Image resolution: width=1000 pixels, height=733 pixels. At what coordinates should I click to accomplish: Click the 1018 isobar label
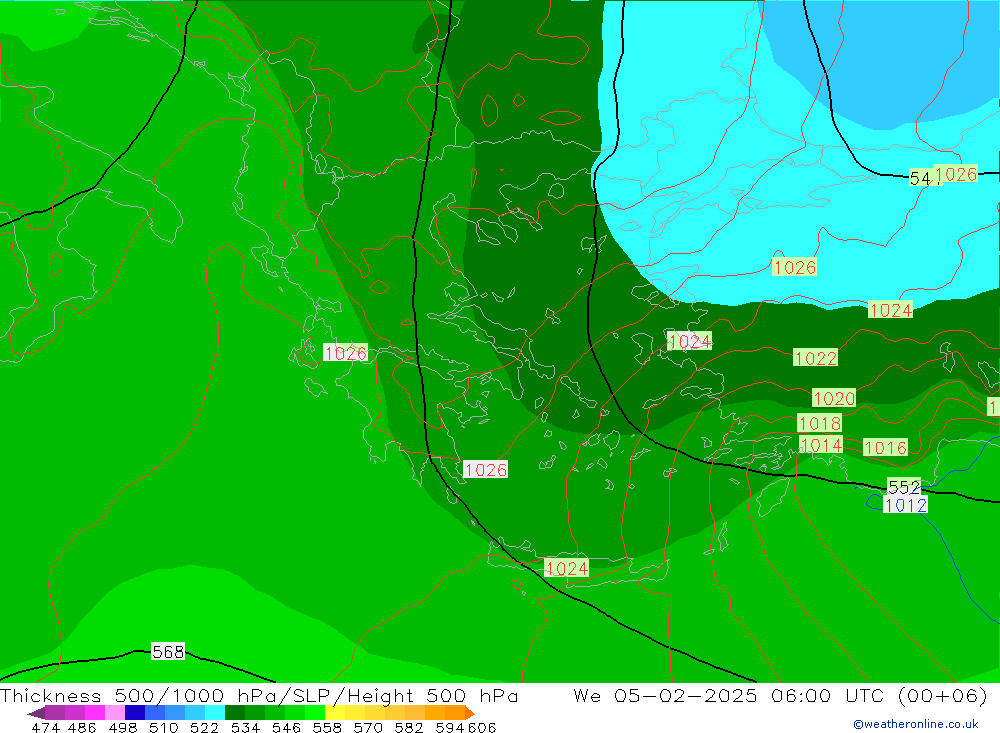click(820, 424)
